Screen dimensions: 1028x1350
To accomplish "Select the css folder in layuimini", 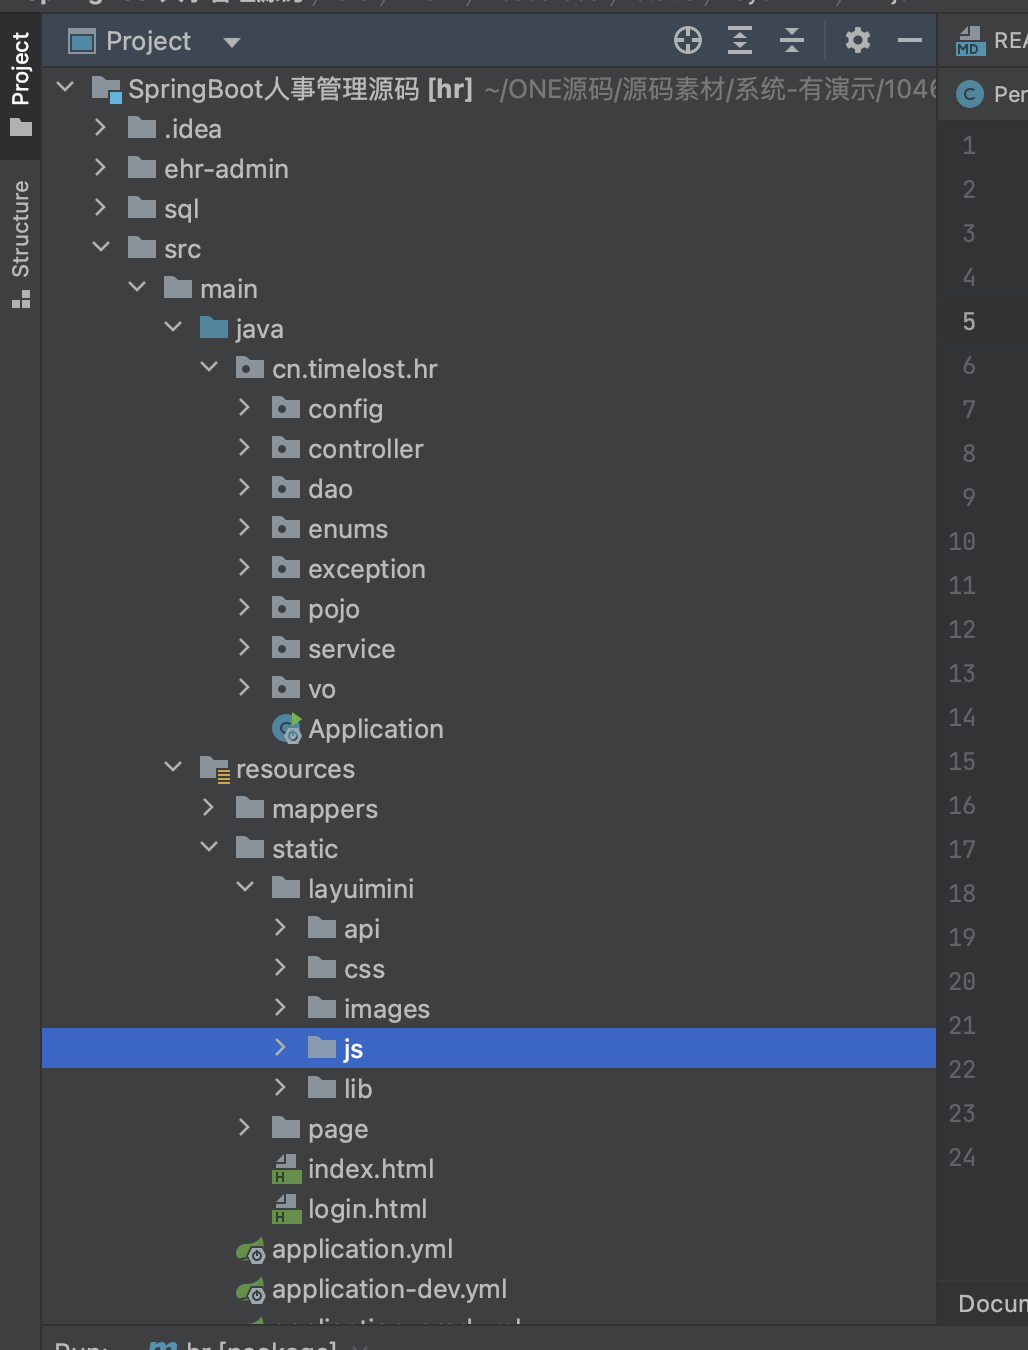I will (x=364, y=970).
